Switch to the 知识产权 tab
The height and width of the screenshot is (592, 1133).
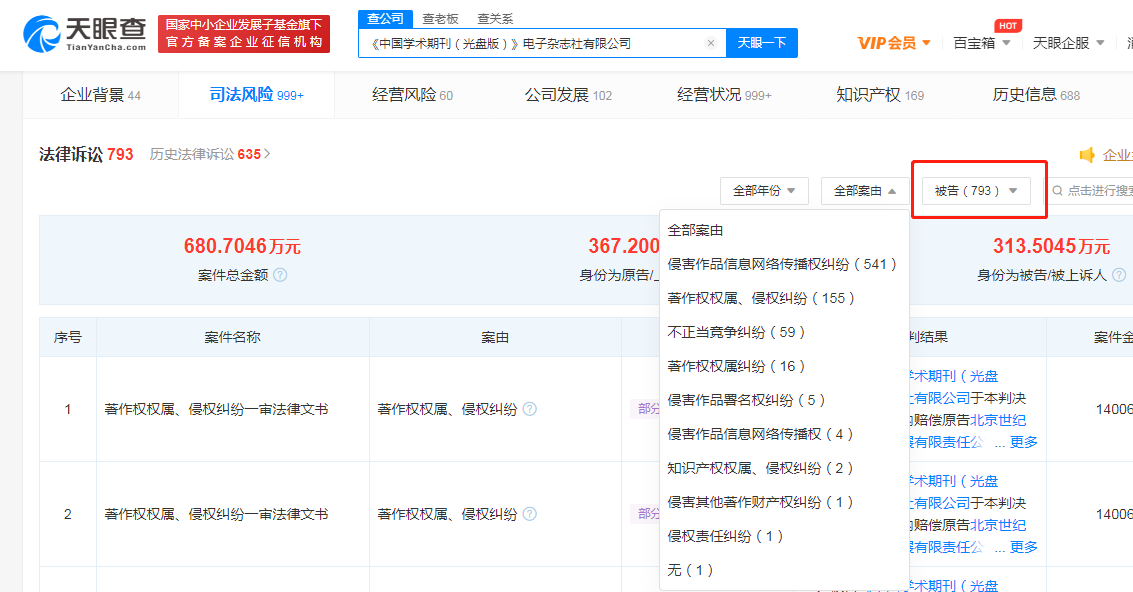[x=880, y=95]
